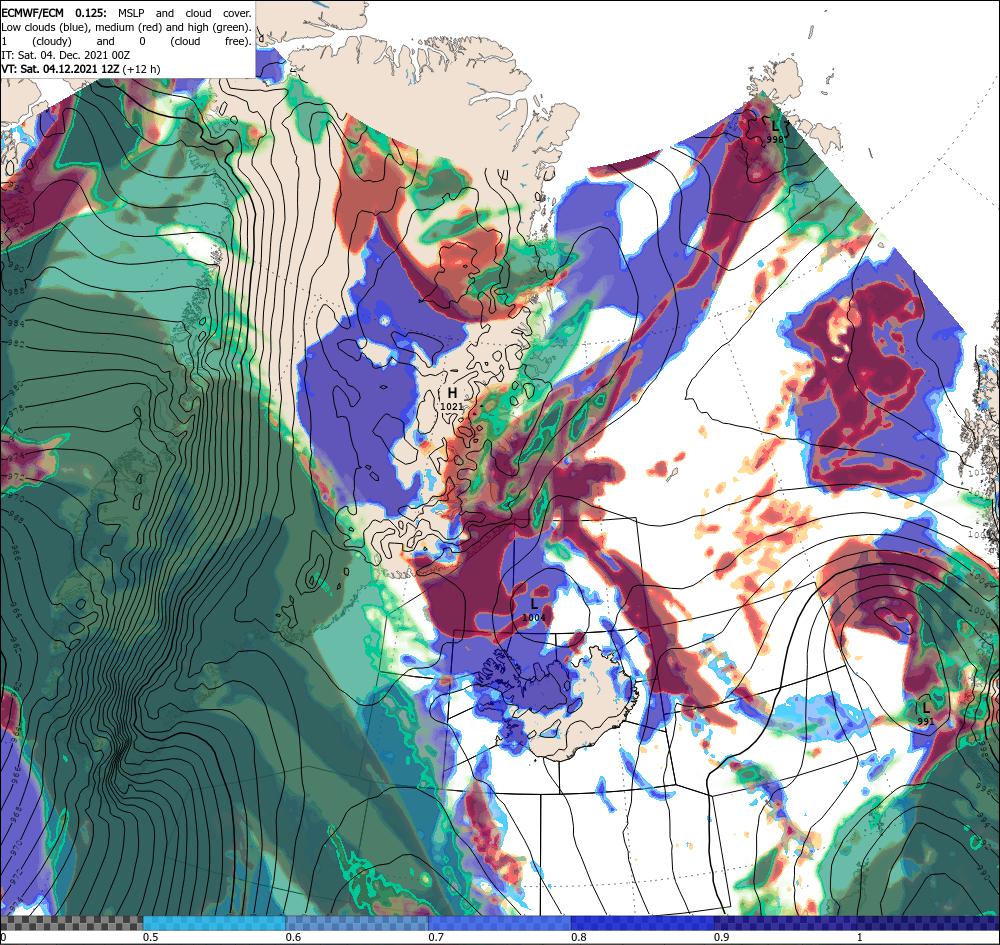Select the light blue 0.5–0.6 legend segment
Screen dimensions: 1000x945
coord(214,923)
